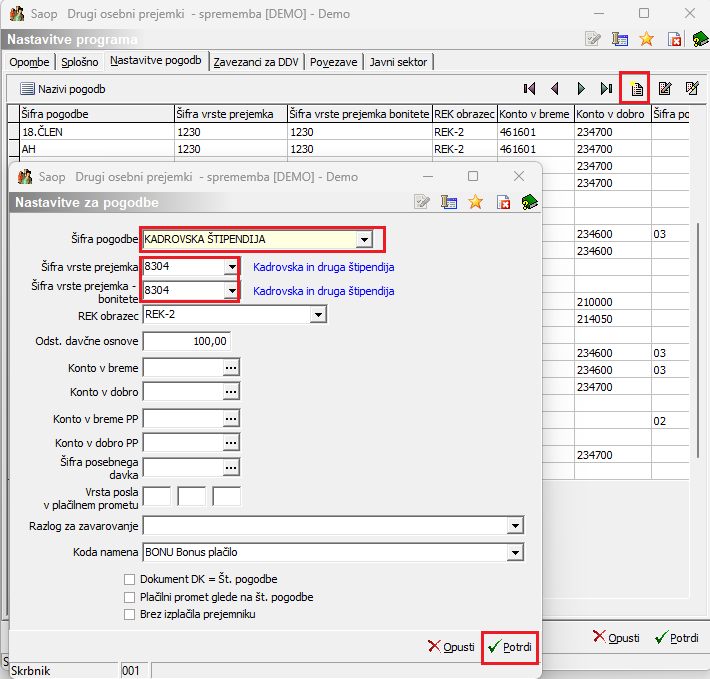Open lookup for Konto v breme PP

click(x=231, y=419)
